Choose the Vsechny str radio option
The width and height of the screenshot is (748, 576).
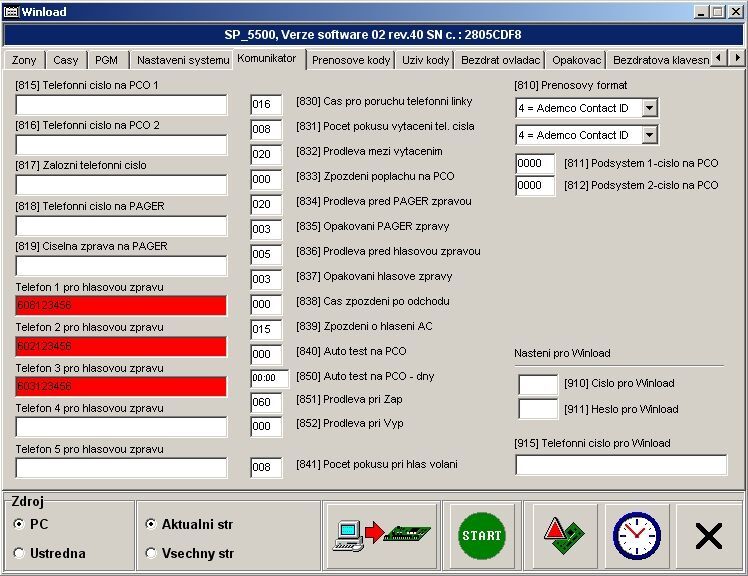(151, 553)
